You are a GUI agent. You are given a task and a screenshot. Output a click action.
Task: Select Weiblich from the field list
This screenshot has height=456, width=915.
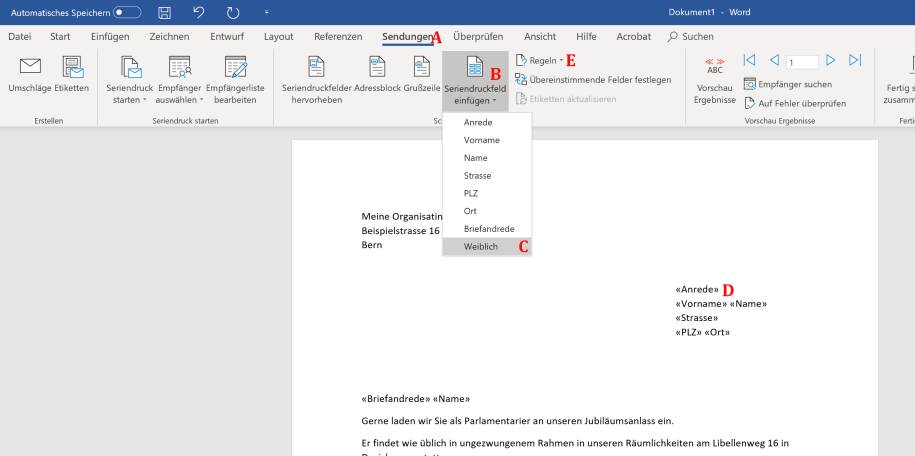(x=481, y=246)
